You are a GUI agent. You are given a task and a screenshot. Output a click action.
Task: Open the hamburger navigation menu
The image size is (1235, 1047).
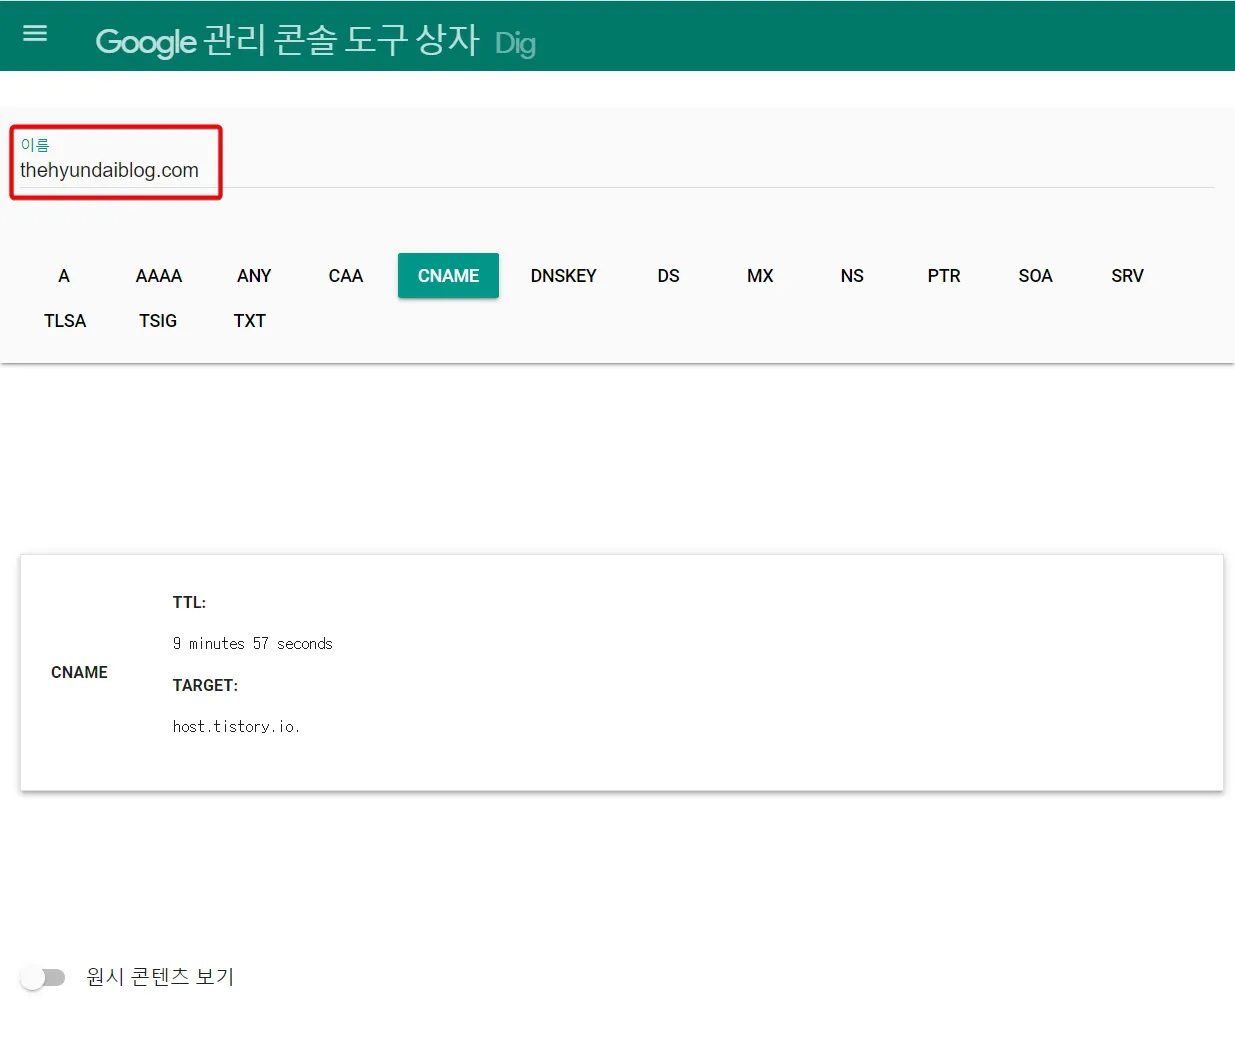35,34
